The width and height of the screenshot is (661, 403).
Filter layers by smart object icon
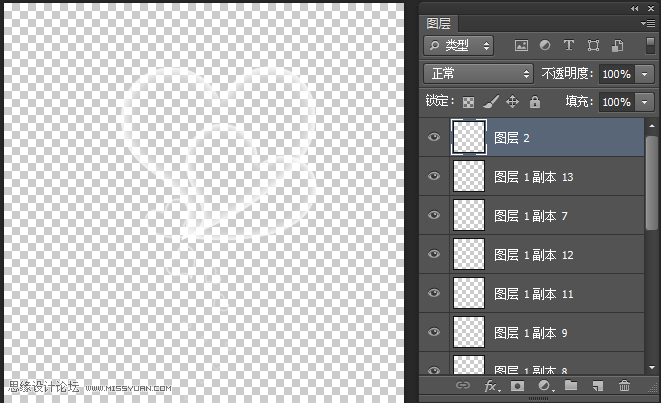(618, 46)
